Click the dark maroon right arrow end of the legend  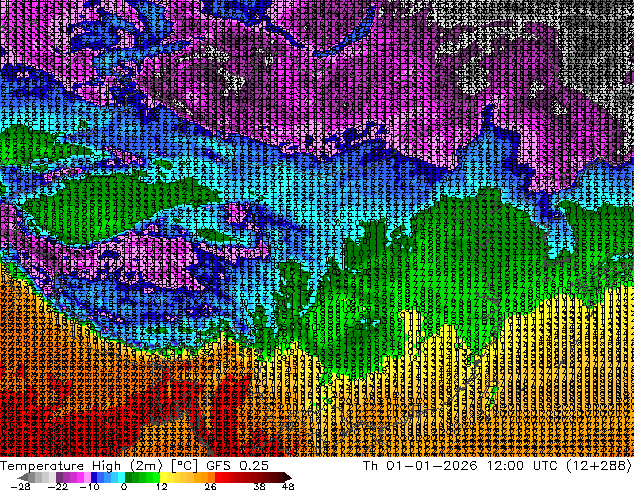point(287,477)
